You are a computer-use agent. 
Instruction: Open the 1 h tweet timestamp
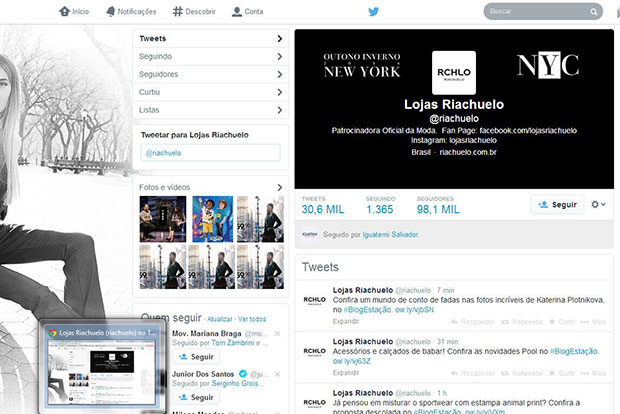point(442,393)
